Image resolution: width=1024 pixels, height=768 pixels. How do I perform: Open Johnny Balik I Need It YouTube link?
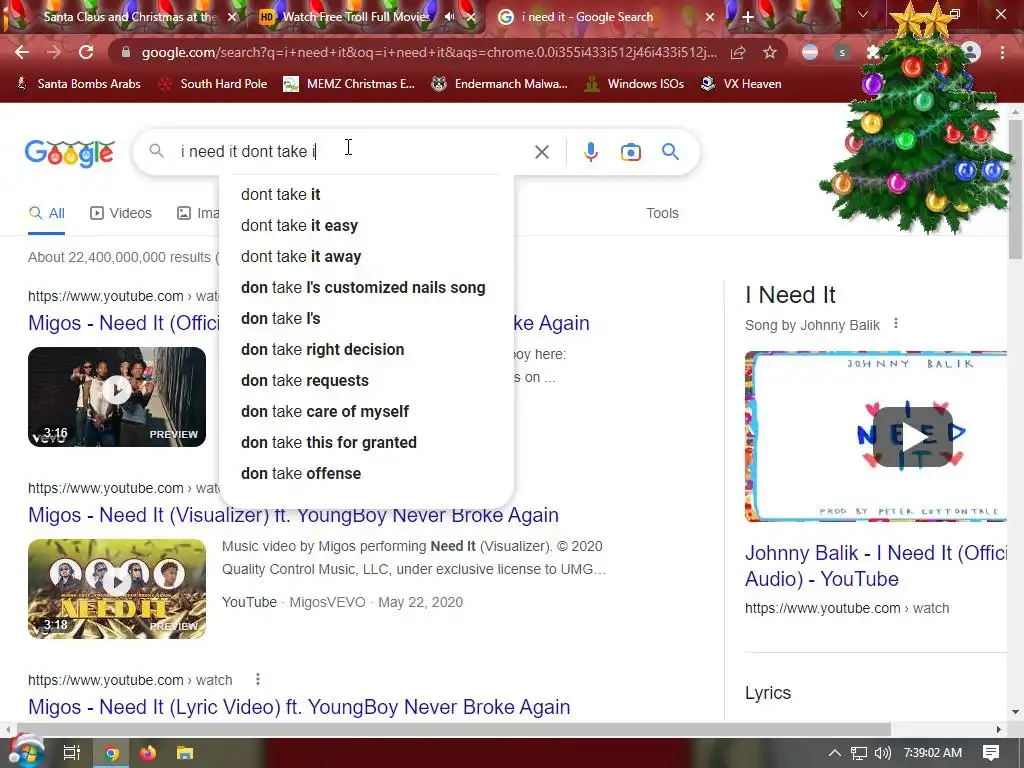click(x=876, y=566)
